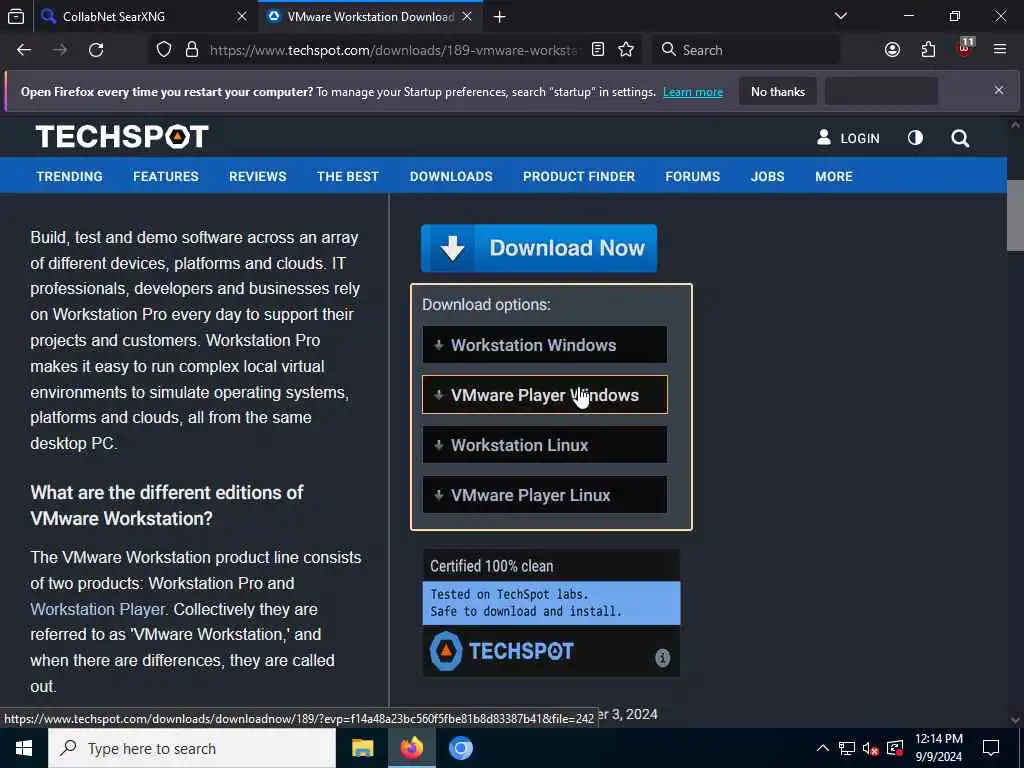Image resolution: width=1024 pixels, height=768 pixels.
Task: Open taskbar clock showing 12:14 PM
Action: (938, 748)
